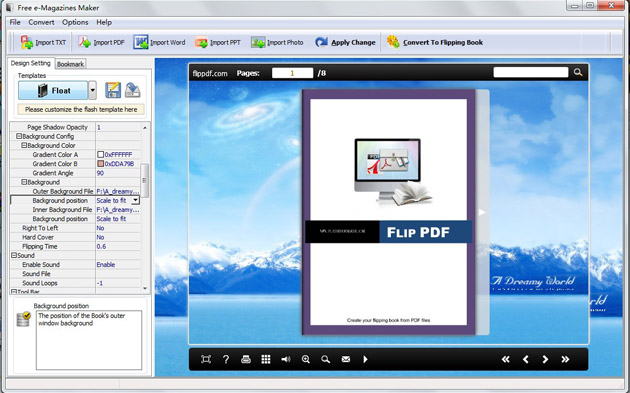Click Apply Change

345,42
